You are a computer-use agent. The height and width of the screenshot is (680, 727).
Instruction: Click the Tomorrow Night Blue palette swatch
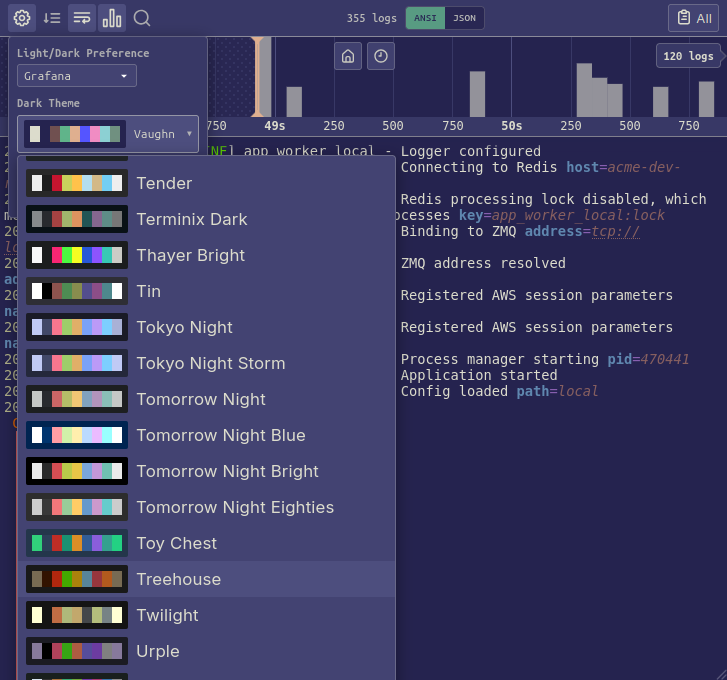[x=77, y=435]
